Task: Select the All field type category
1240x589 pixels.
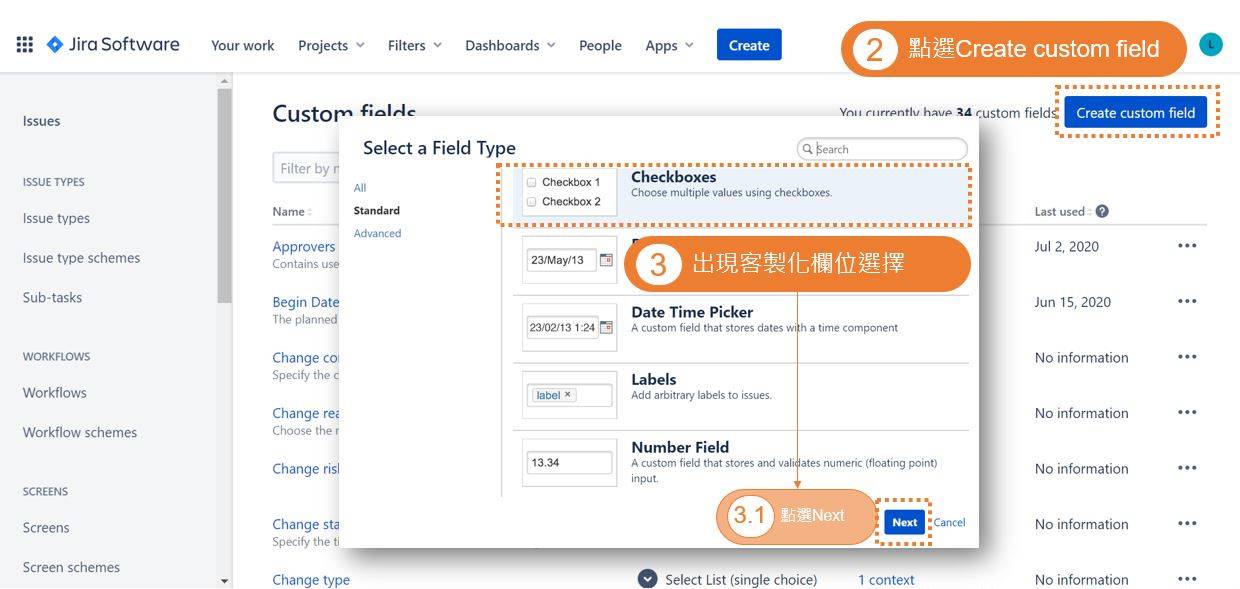Action: click(360, 187)
